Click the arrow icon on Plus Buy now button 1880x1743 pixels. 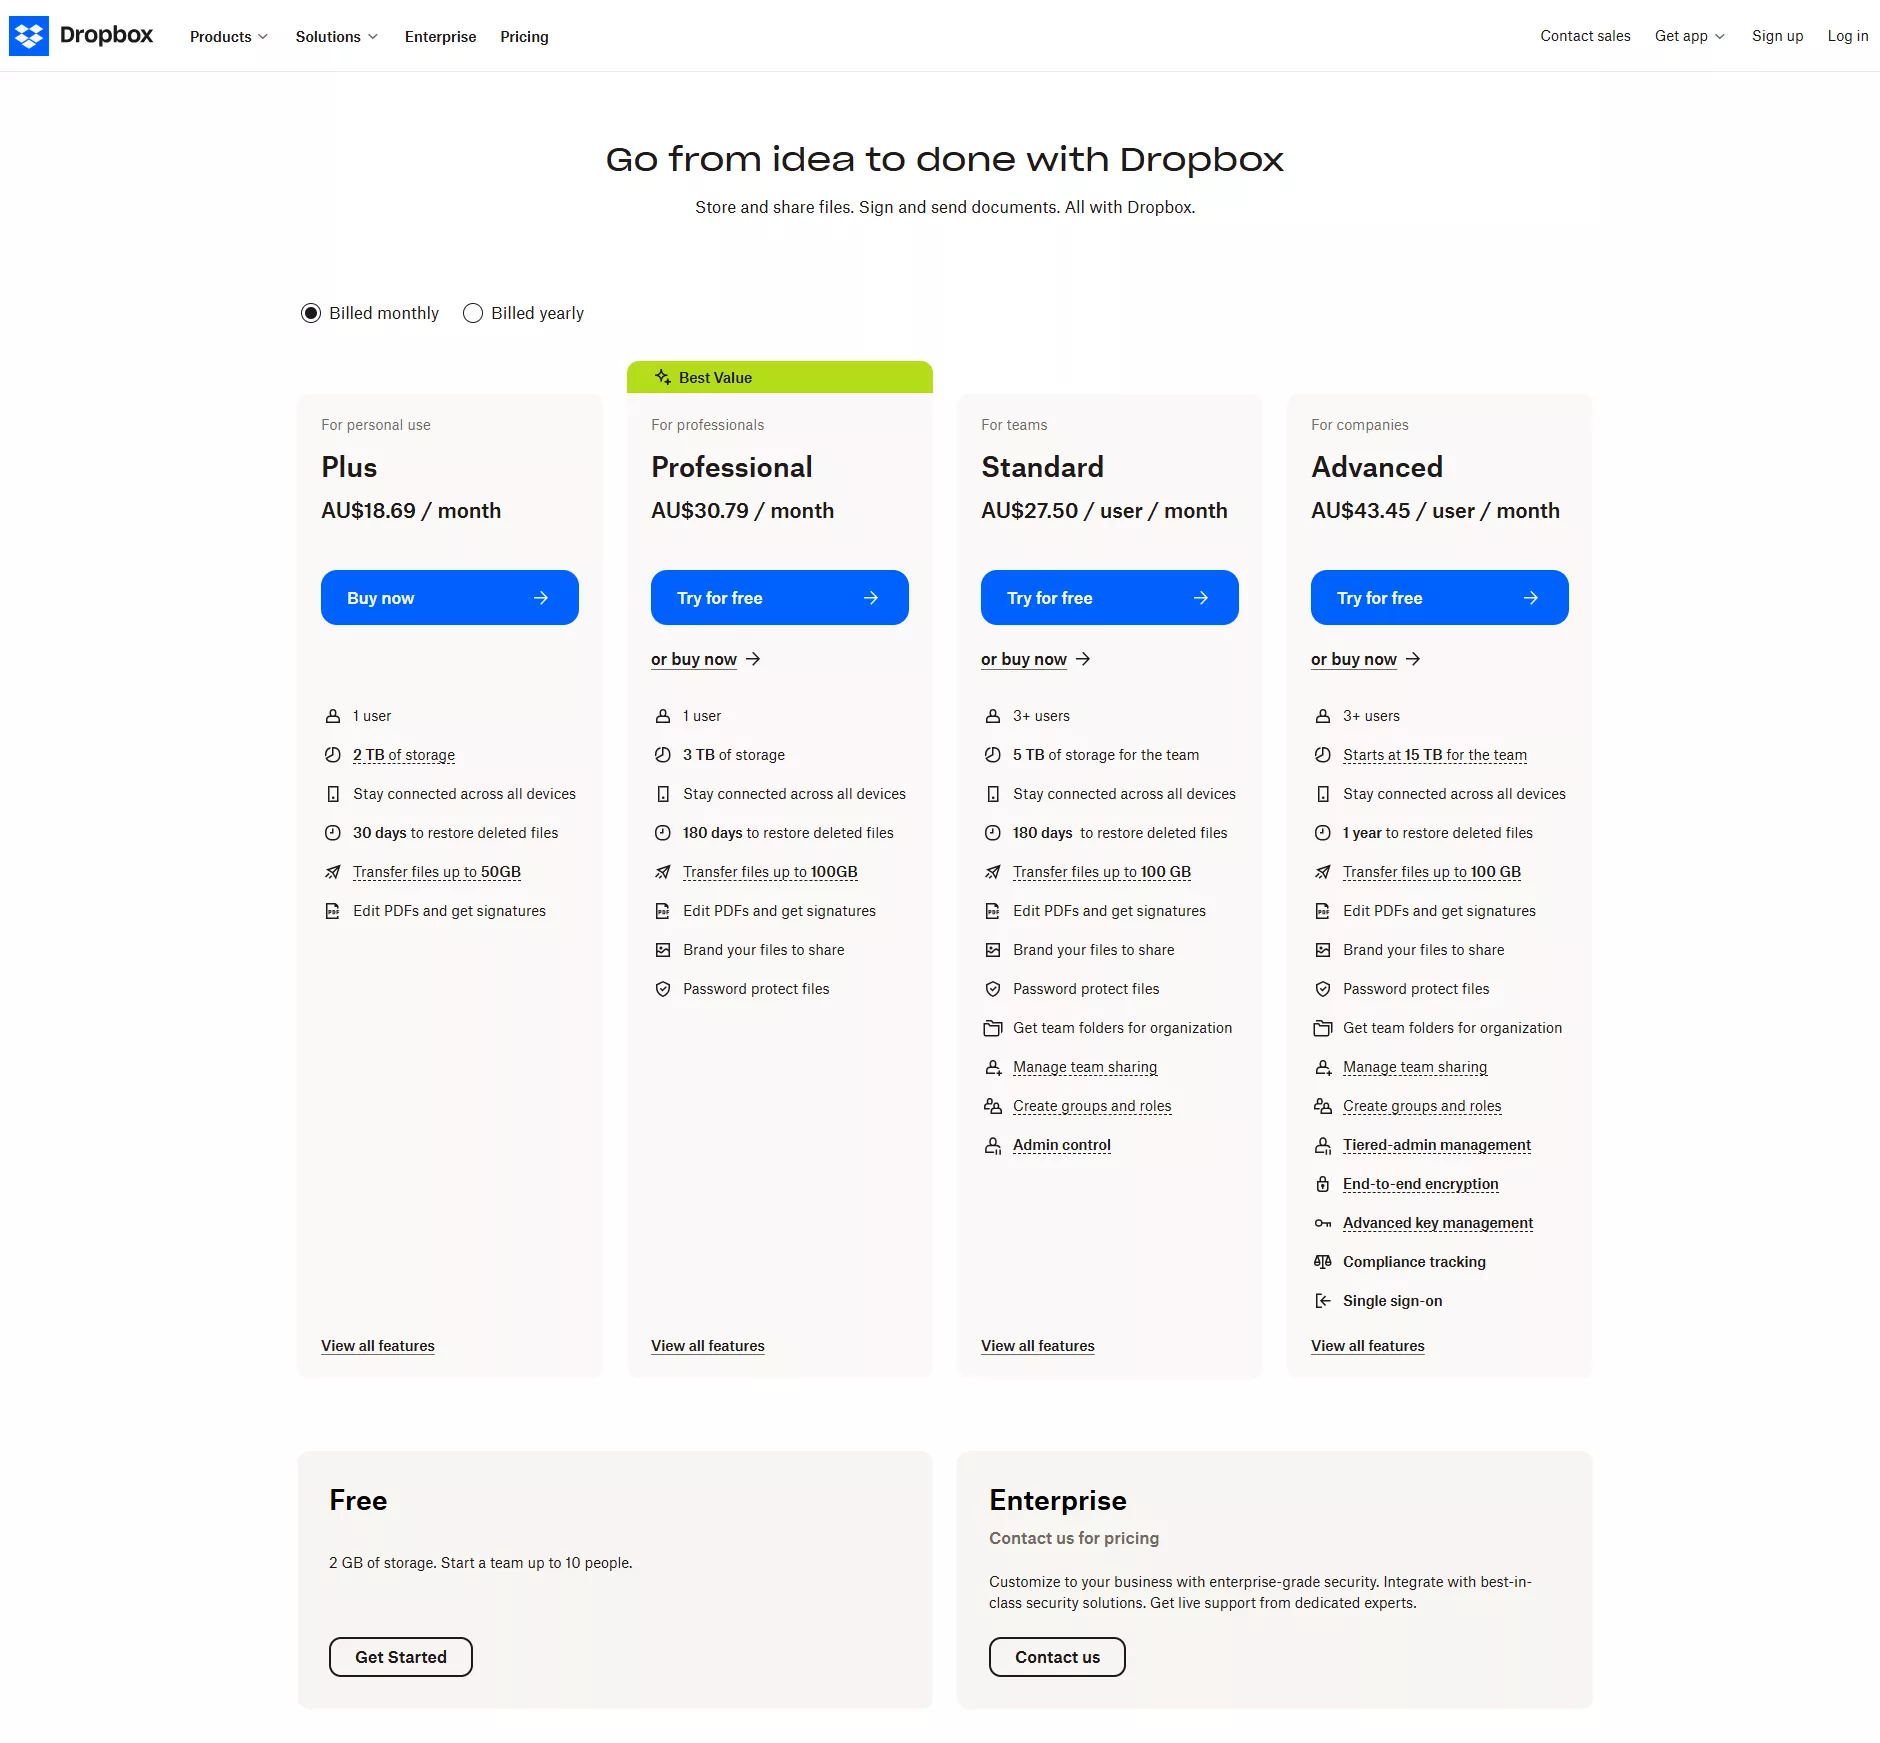541,598
